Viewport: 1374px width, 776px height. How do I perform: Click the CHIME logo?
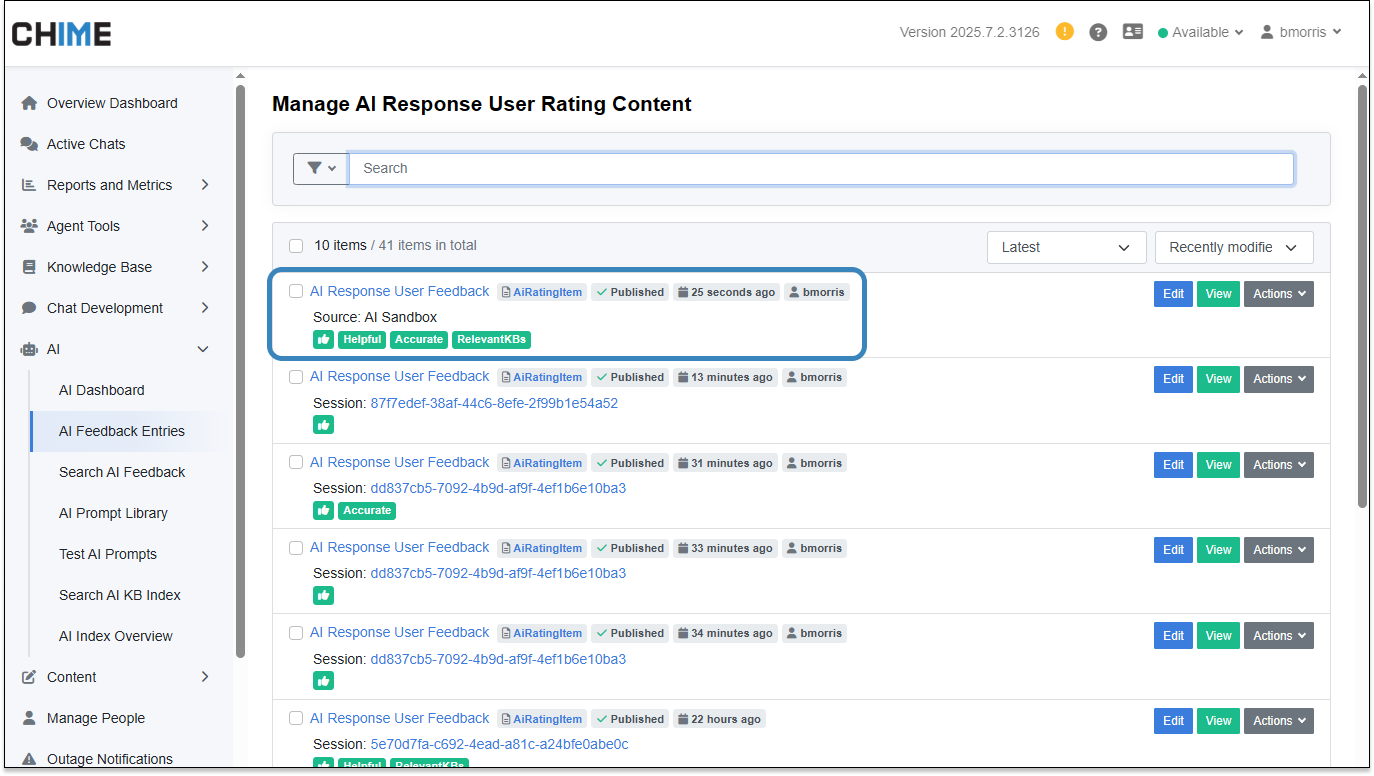[x=61, y=33]
